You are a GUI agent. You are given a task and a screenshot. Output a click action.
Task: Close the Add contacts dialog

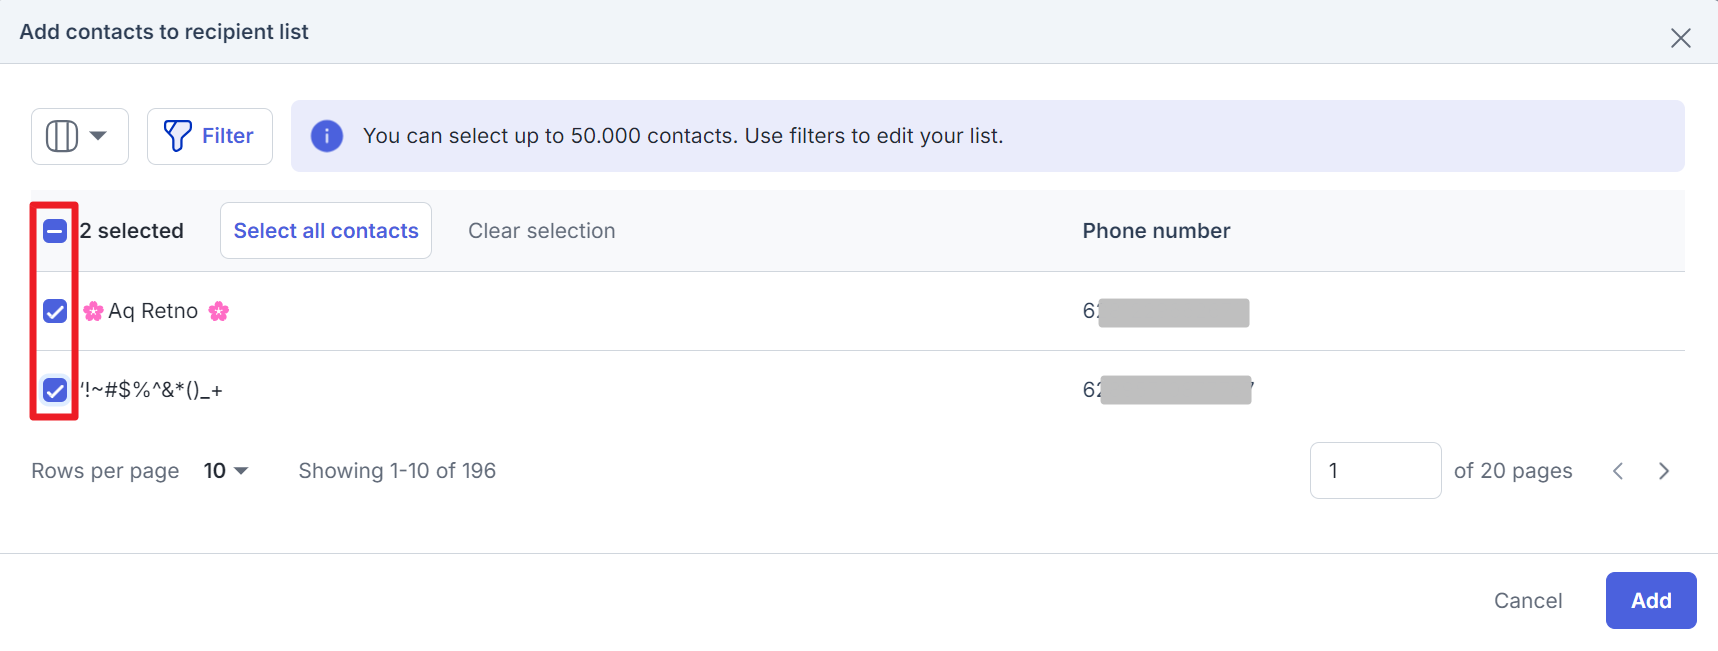coord(1681,38)
